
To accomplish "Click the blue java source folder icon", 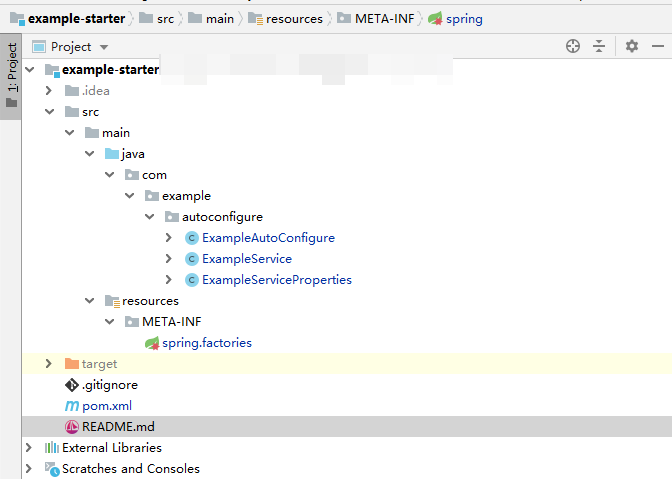I will [x=111, y=153].
